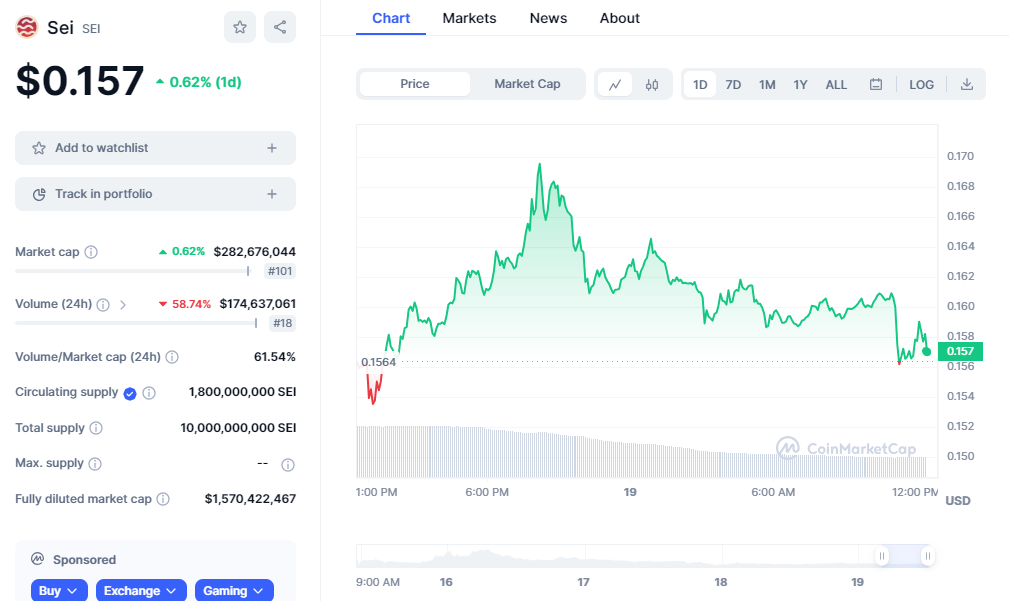Download the chart data
This screenshot has width=1009, height=601.
967,84
